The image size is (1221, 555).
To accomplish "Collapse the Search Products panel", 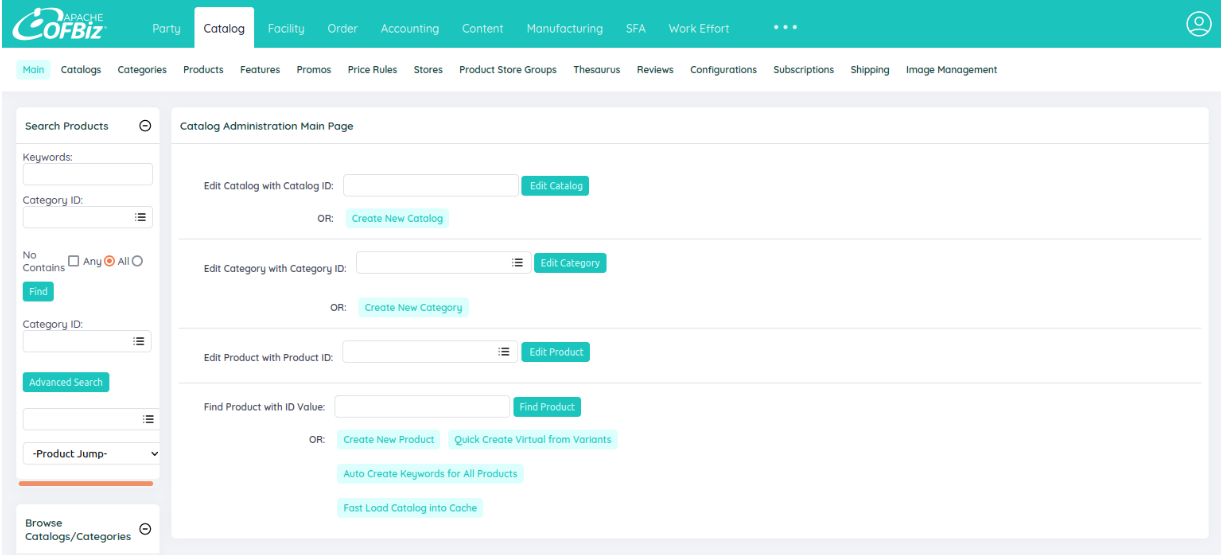I will [145, 126].
